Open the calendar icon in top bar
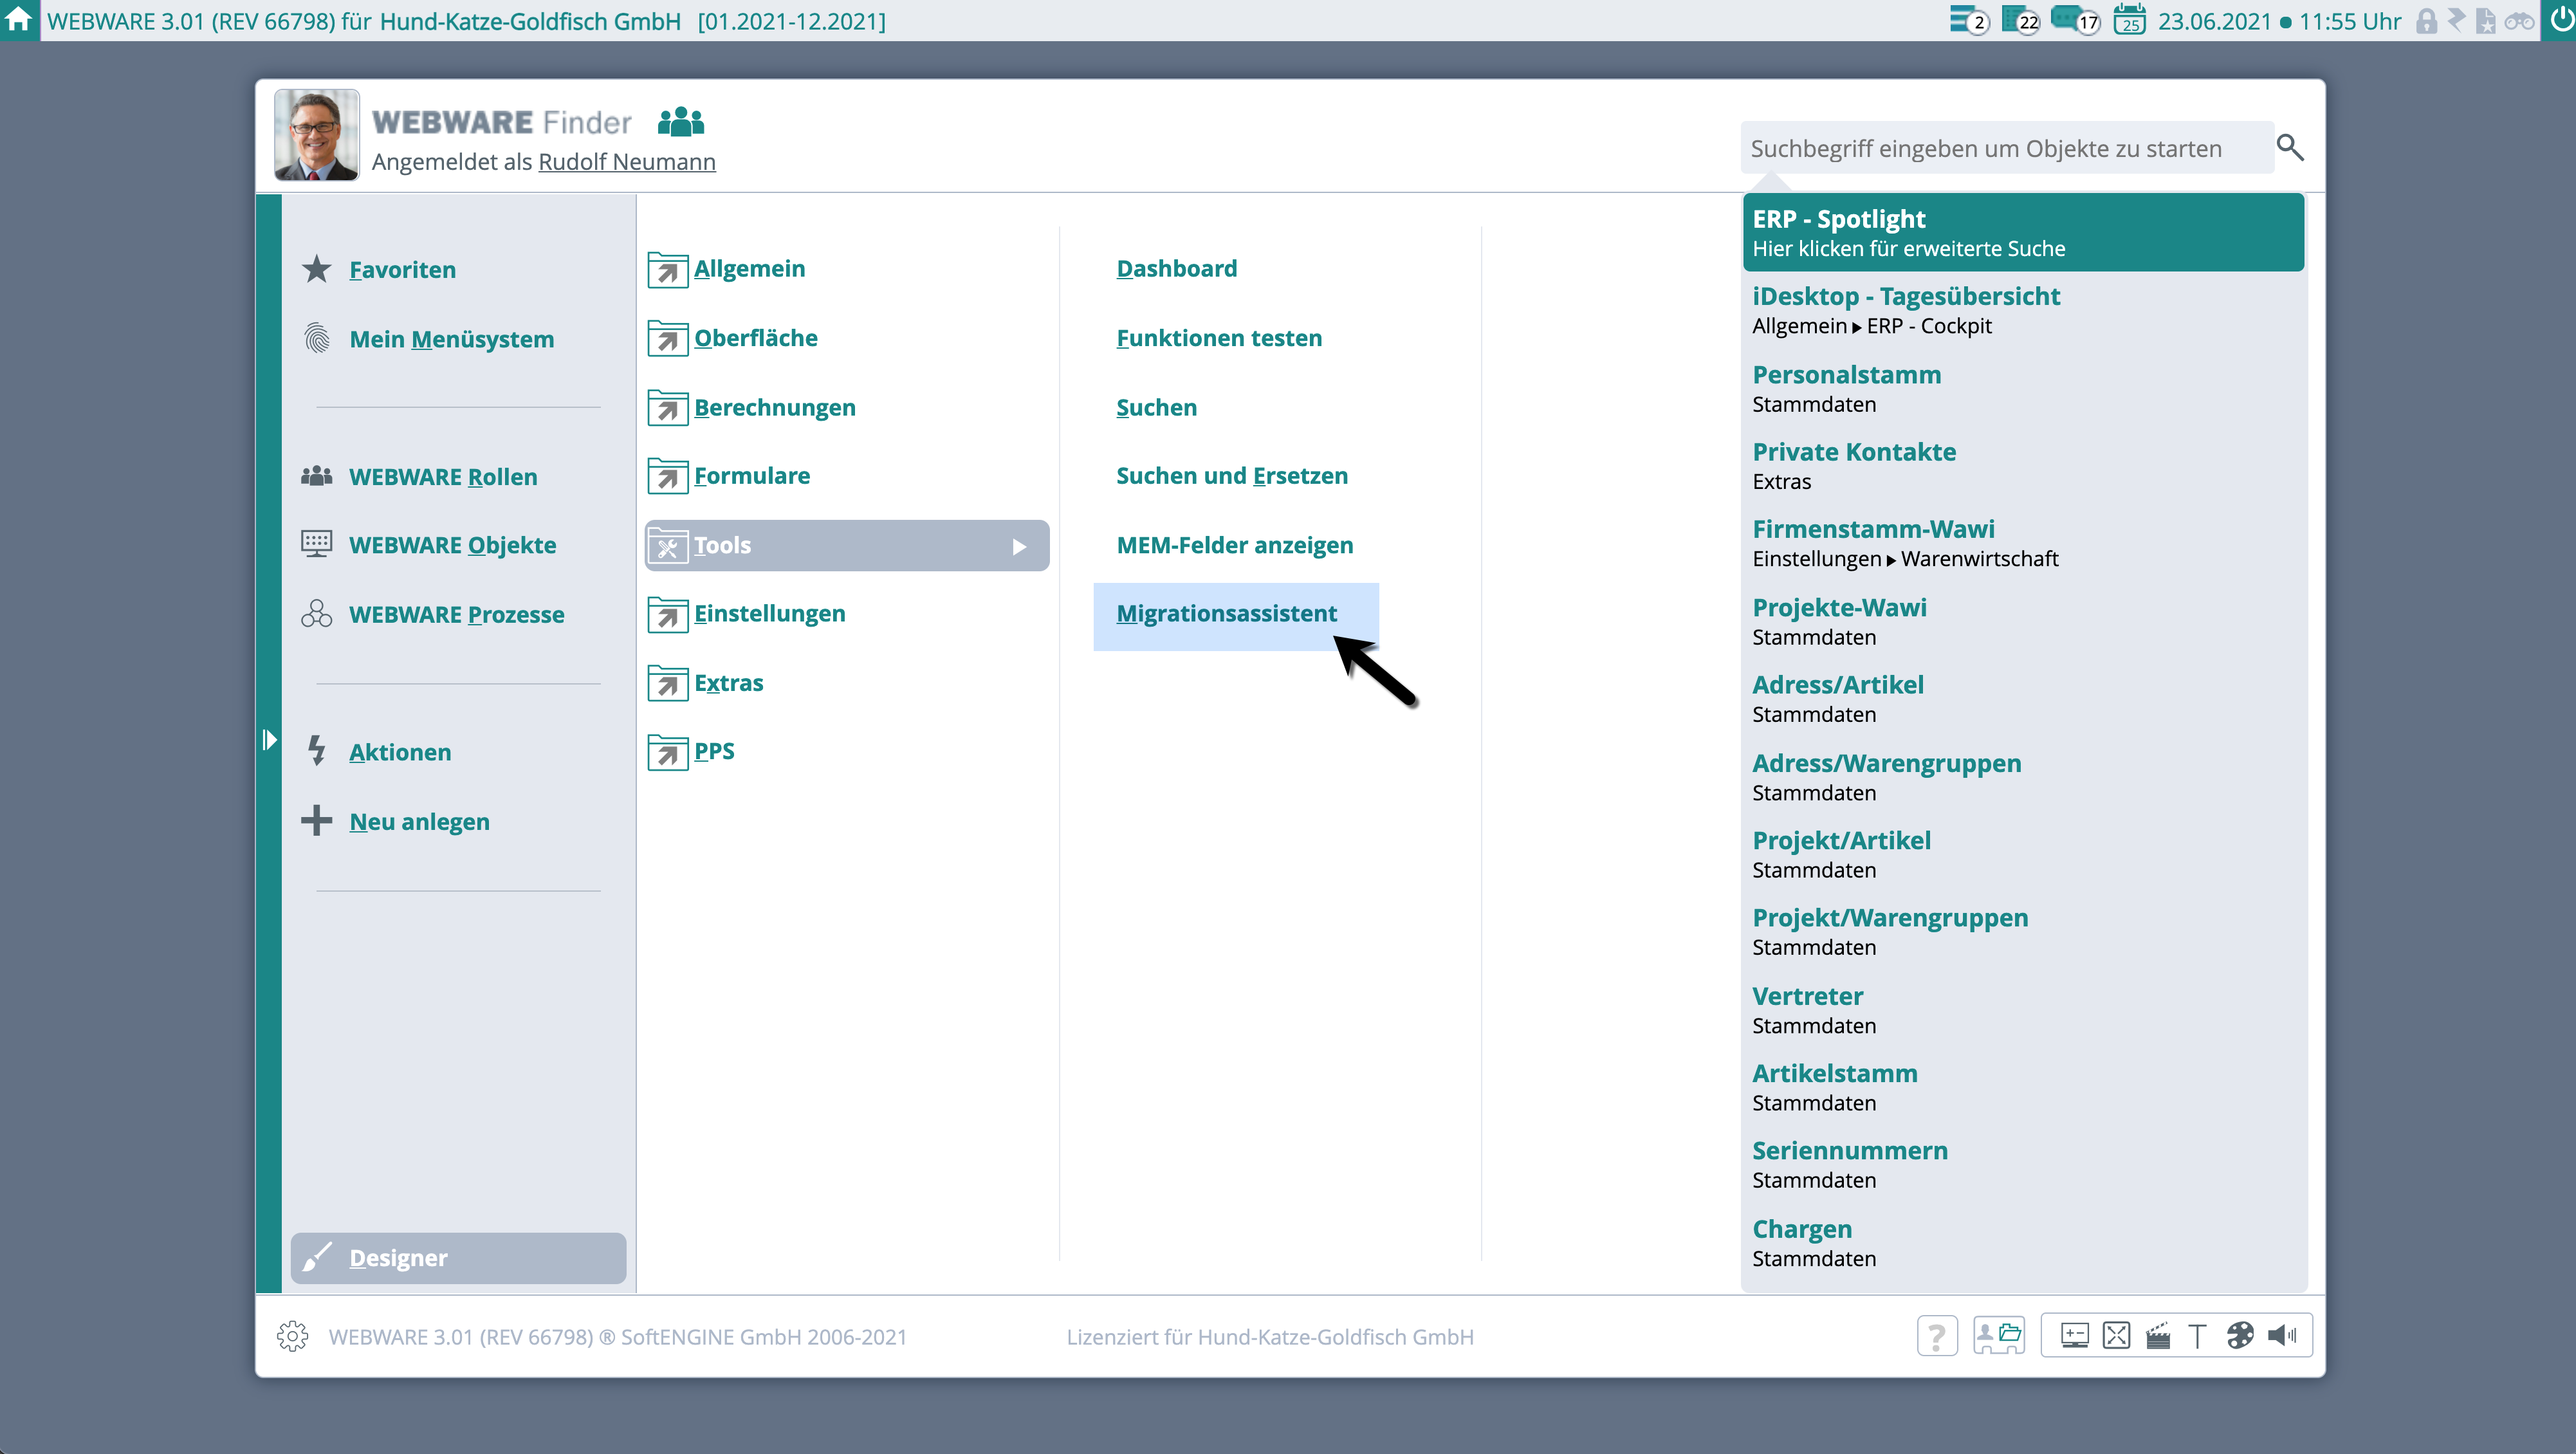Viewport: 2576px width, 1454px height. pos(2129,21)
